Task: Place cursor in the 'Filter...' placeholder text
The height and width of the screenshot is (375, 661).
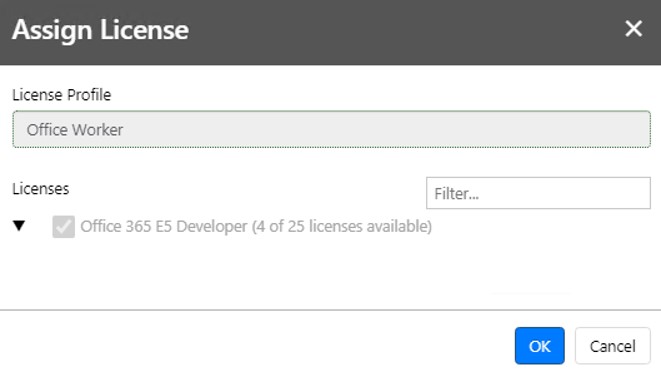Action: [457, 194]
